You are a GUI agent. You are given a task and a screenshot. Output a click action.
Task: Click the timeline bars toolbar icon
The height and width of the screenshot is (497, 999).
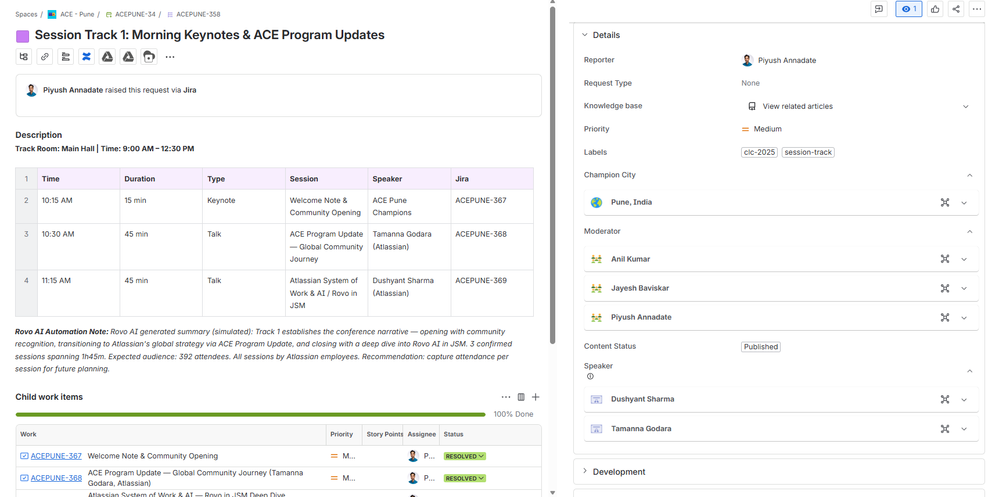pos(66,57)
